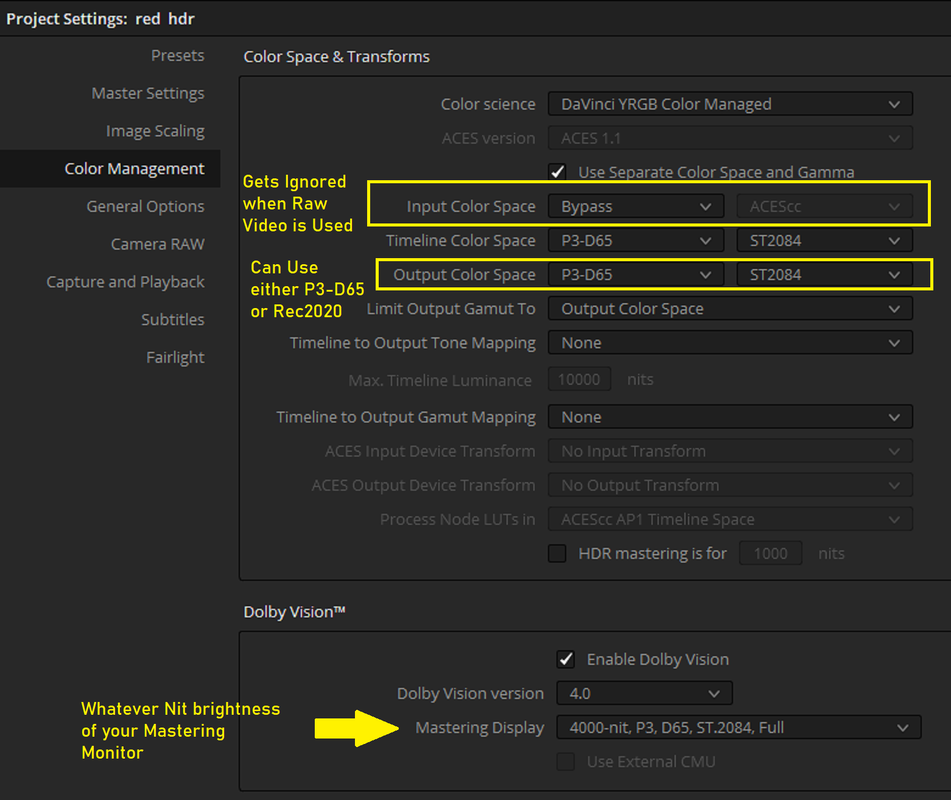Screen dimensions: 951x800
Task: Select Color Management in sidebar
Action: tap(110, 169)
